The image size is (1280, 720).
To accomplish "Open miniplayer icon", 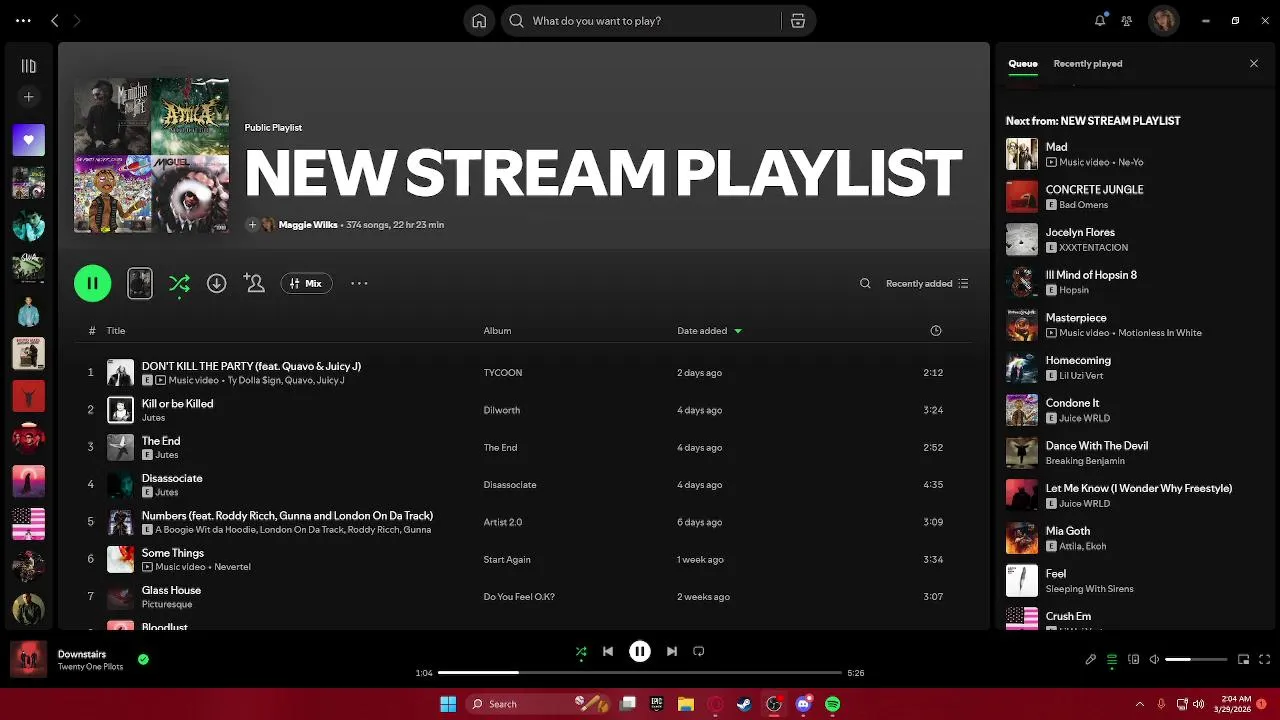I will pos(1244,660).
